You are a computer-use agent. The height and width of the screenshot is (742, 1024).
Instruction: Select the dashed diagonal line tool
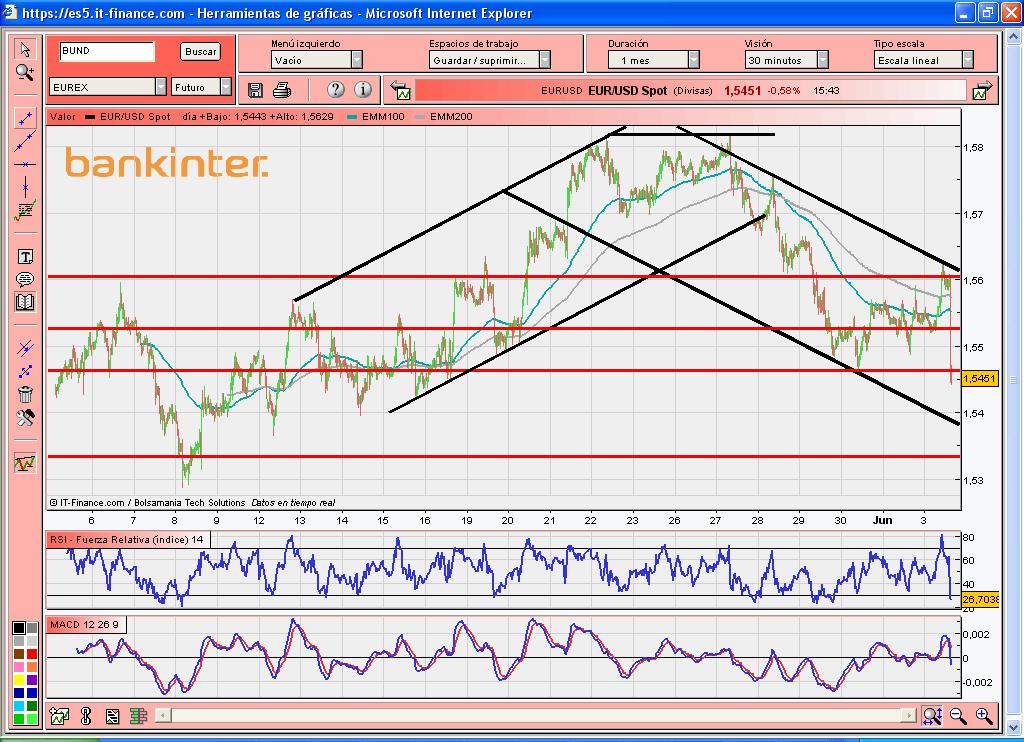pos(25,372)
